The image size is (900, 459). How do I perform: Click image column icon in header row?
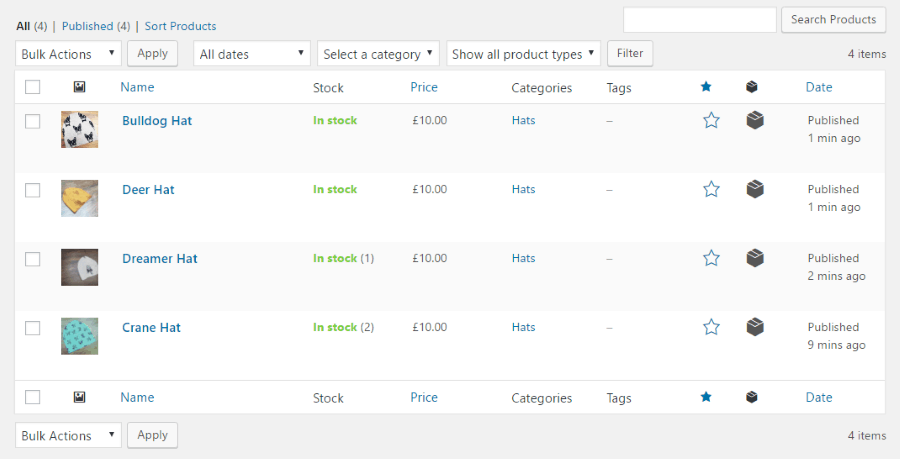tap(80, 87)
